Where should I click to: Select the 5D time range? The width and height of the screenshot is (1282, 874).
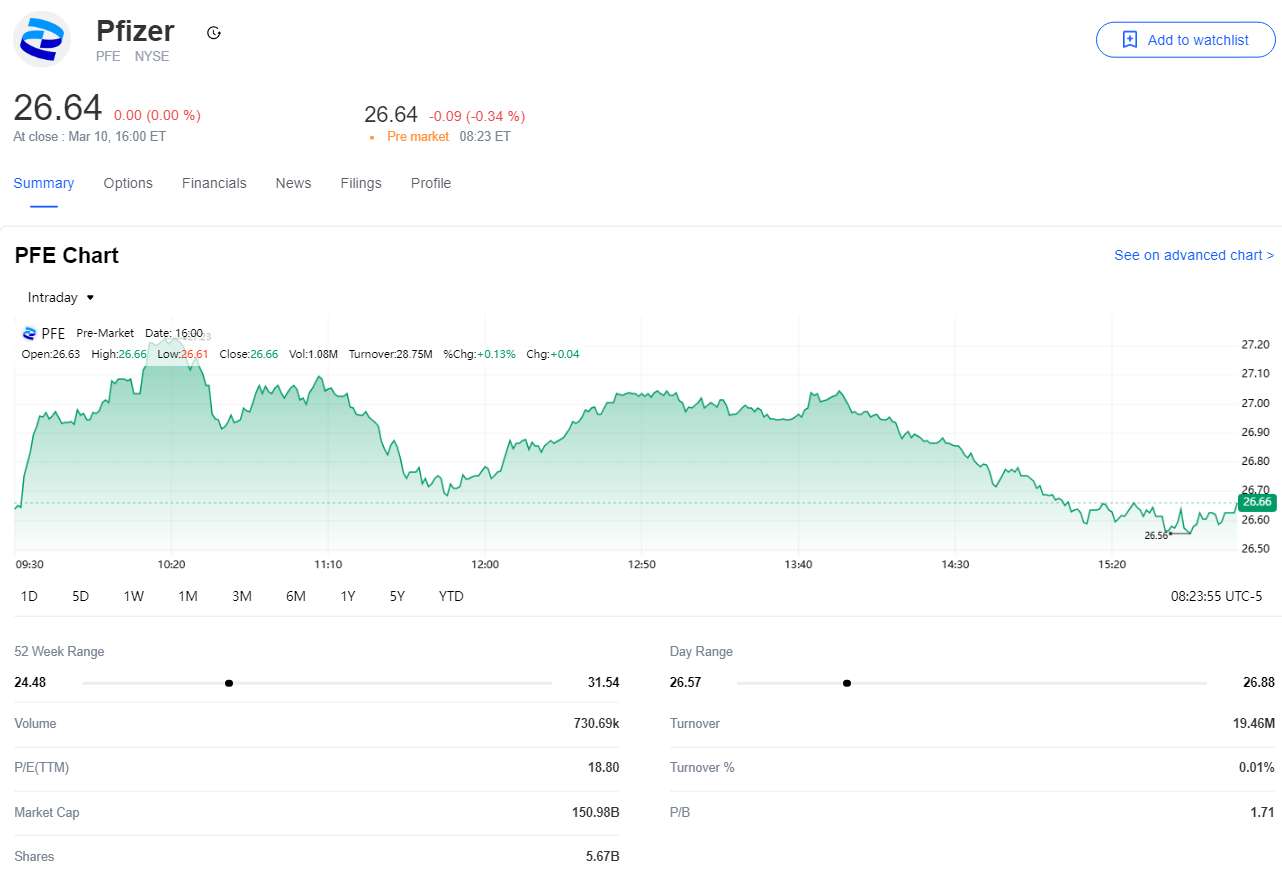[x=81, y=596]
